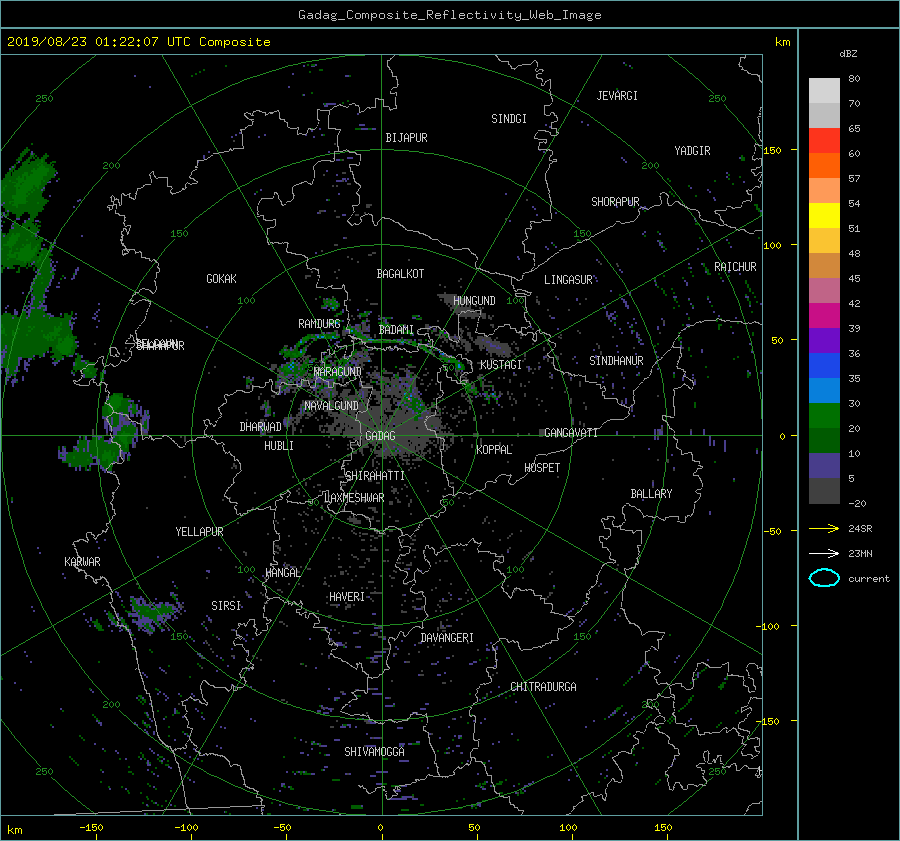Select the BALLARY city label

(x=651, y=494)
